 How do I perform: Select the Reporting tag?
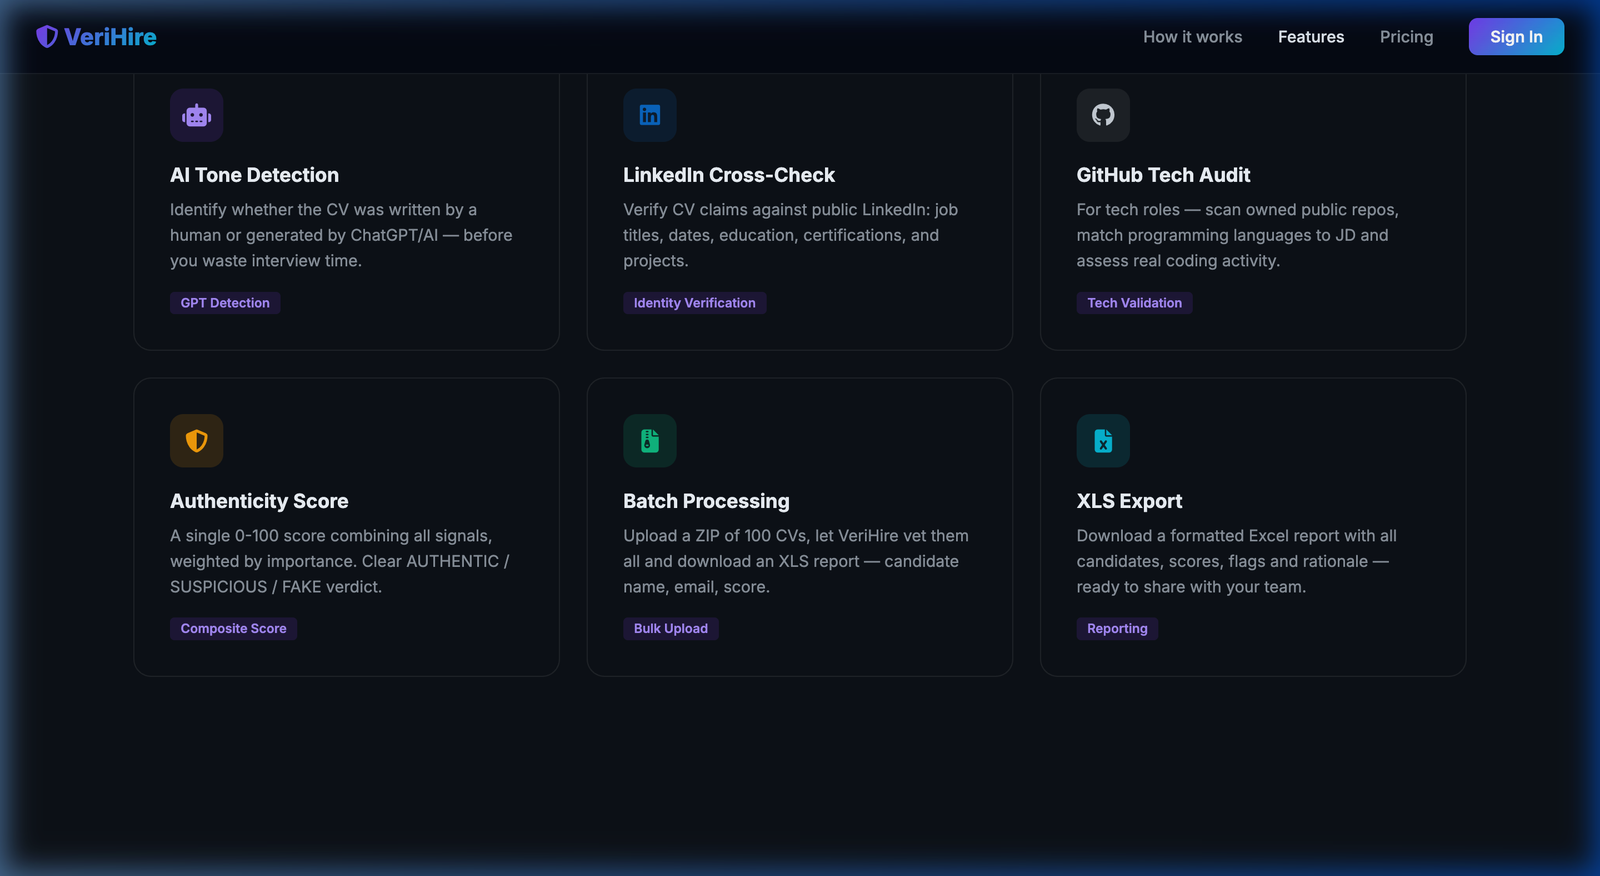tap(1117, 629)
